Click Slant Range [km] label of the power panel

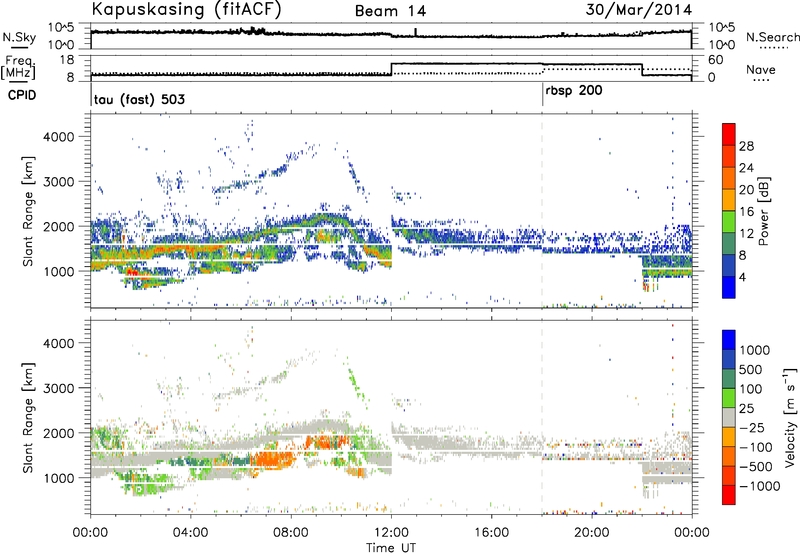28,211
